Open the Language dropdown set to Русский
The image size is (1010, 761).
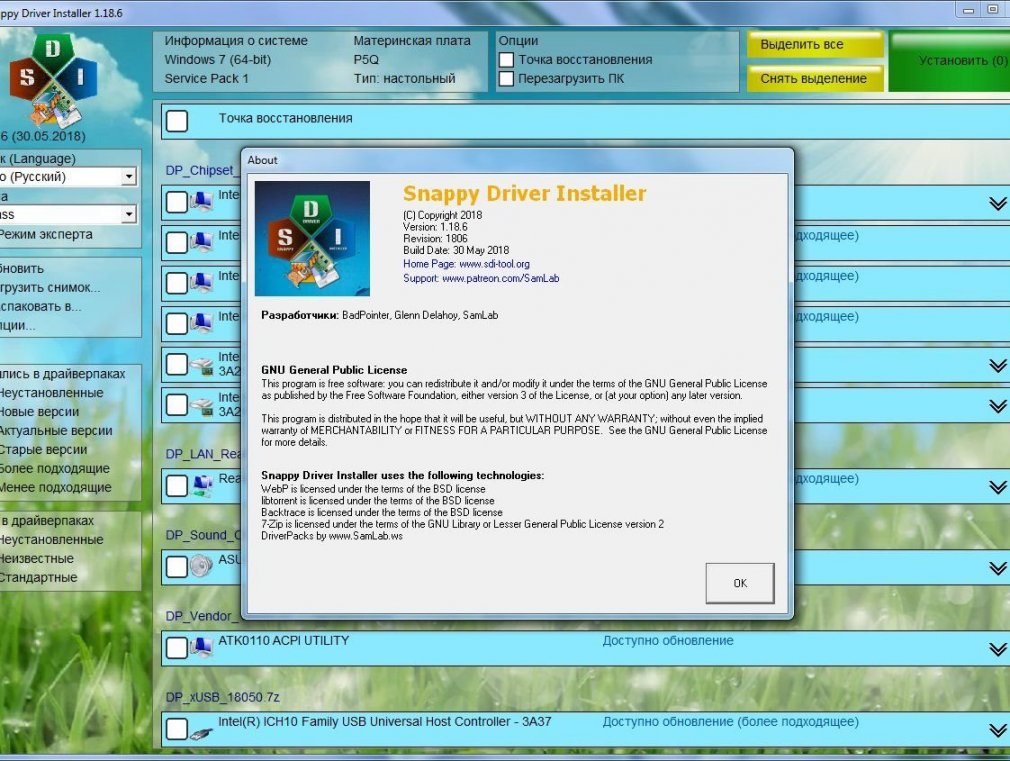(x=129, y=176)
